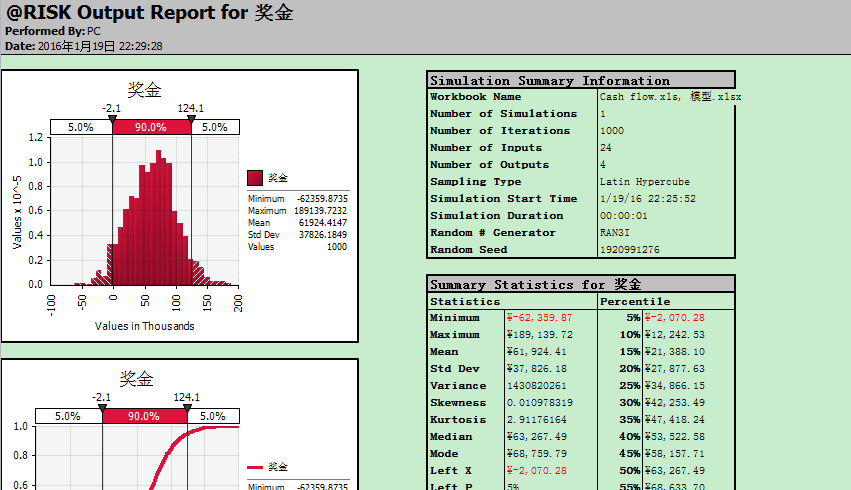Click the cumulative chart title 奖金

(136, 378)
